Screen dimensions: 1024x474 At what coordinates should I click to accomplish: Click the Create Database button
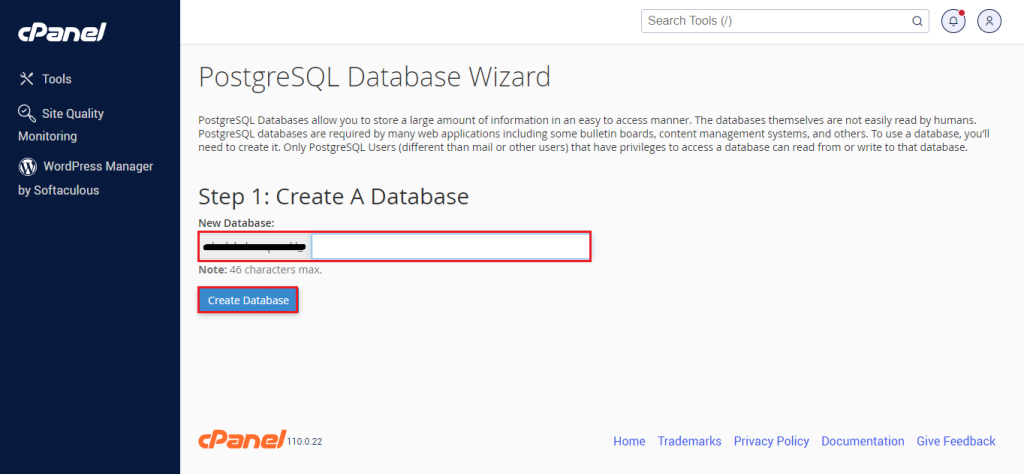248,300
